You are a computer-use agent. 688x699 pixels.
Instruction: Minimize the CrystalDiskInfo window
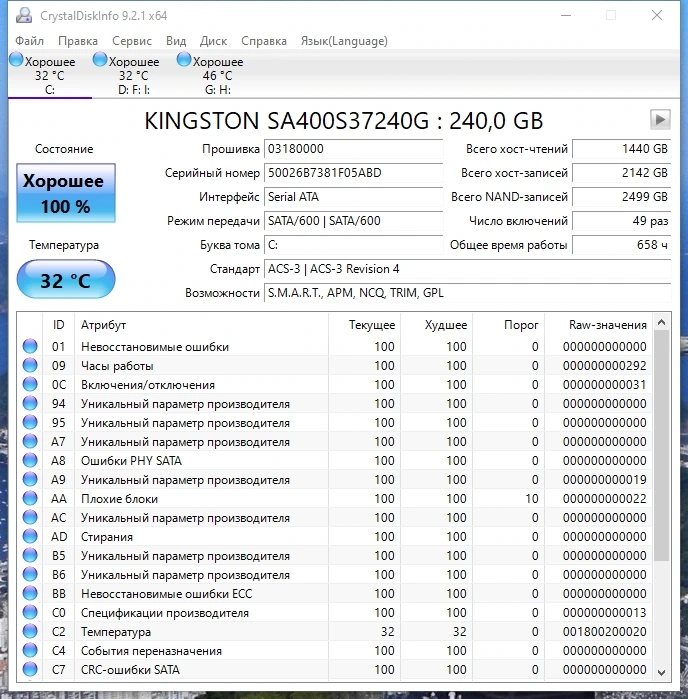click(x=566, y=15)
